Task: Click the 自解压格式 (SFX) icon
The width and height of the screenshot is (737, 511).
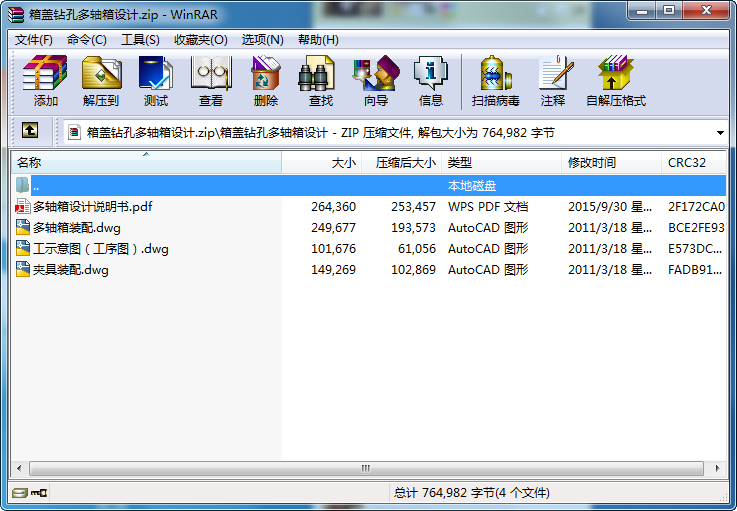Action: click(616, 73)
